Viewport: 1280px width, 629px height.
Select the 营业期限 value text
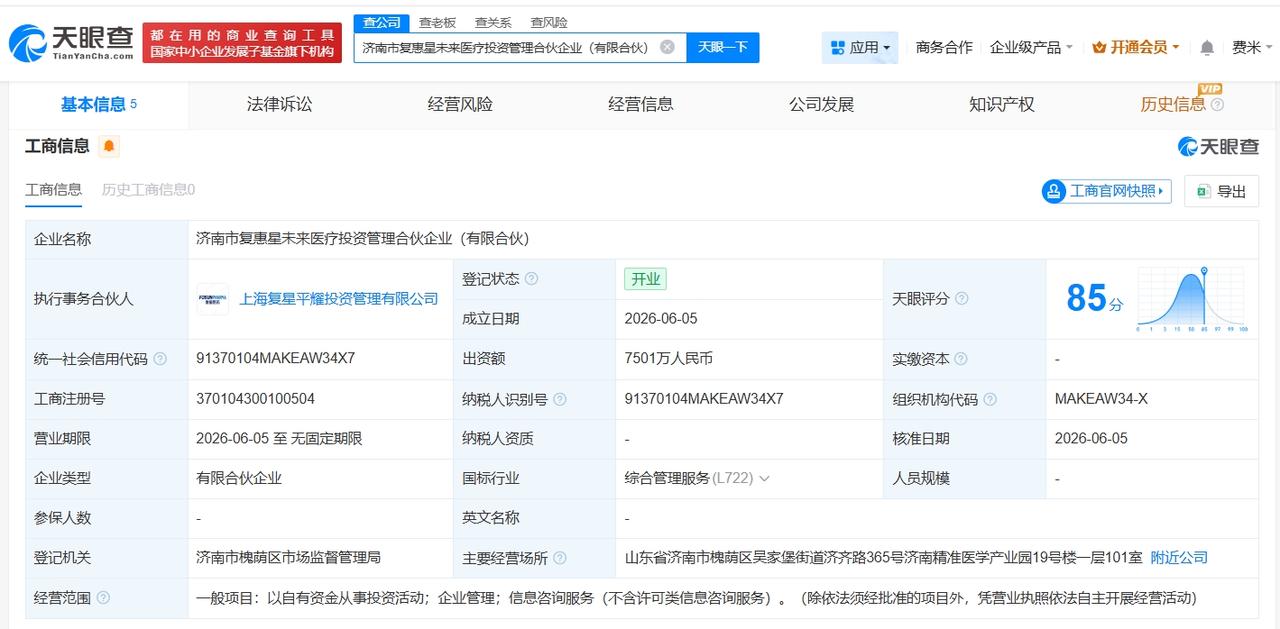pos(279,439)
